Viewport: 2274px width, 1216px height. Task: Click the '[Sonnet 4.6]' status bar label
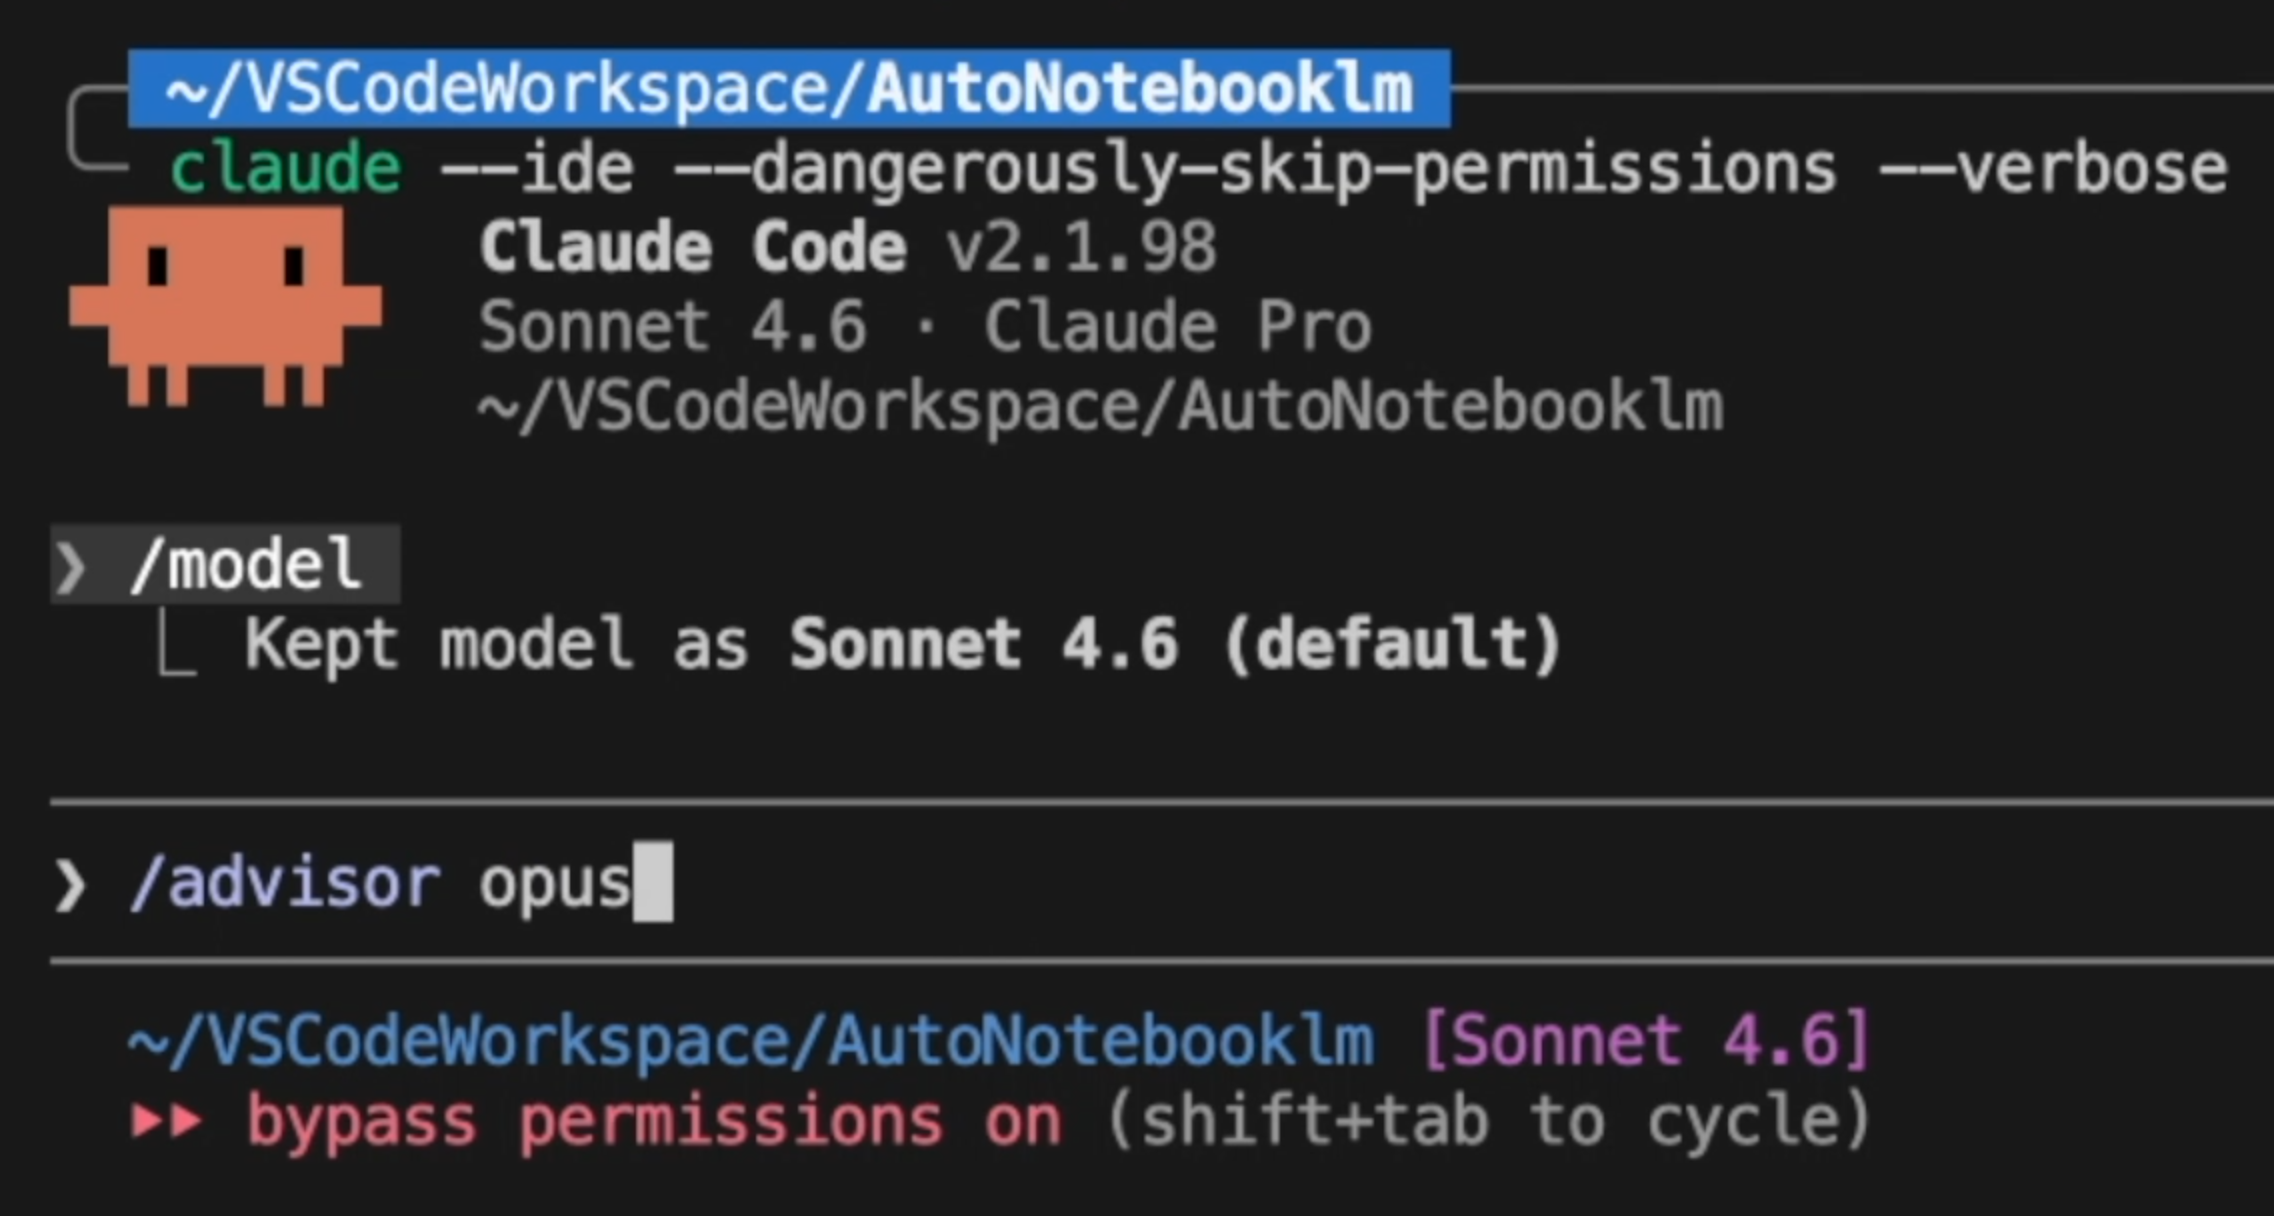(x=1645, y=1040)
